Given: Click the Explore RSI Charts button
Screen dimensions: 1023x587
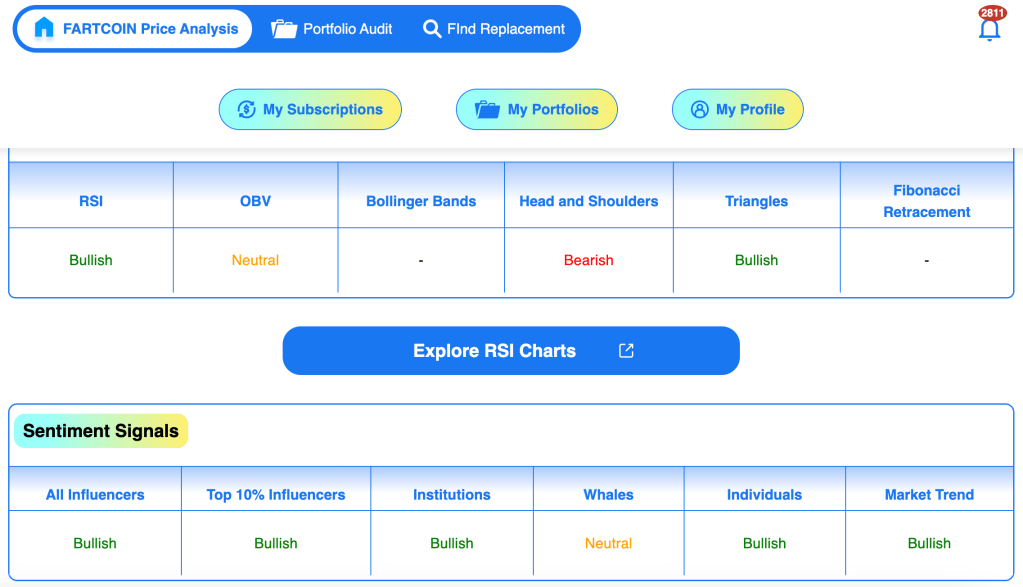Looking at the screenshot, I should (511, 351).
